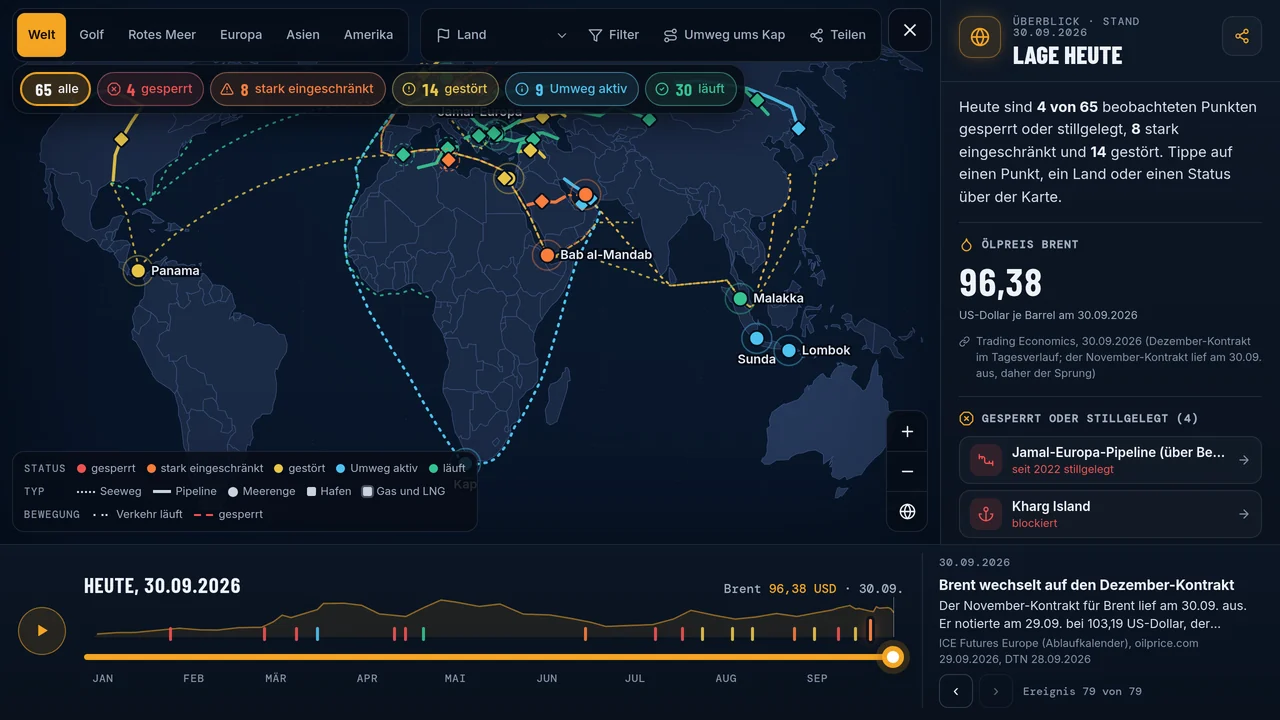This screenshot has width=1280, height=720.
Task: Switch to the Asien region tab
Action: coord(303,35)
